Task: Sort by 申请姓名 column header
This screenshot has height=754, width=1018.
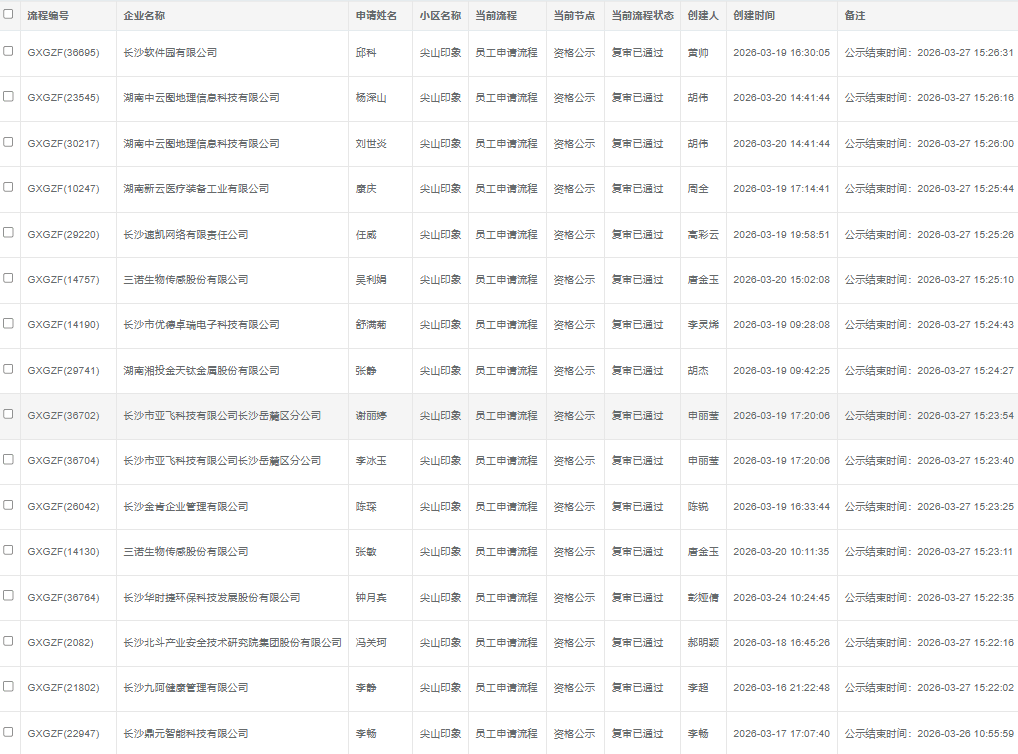Action: [377, 16]
